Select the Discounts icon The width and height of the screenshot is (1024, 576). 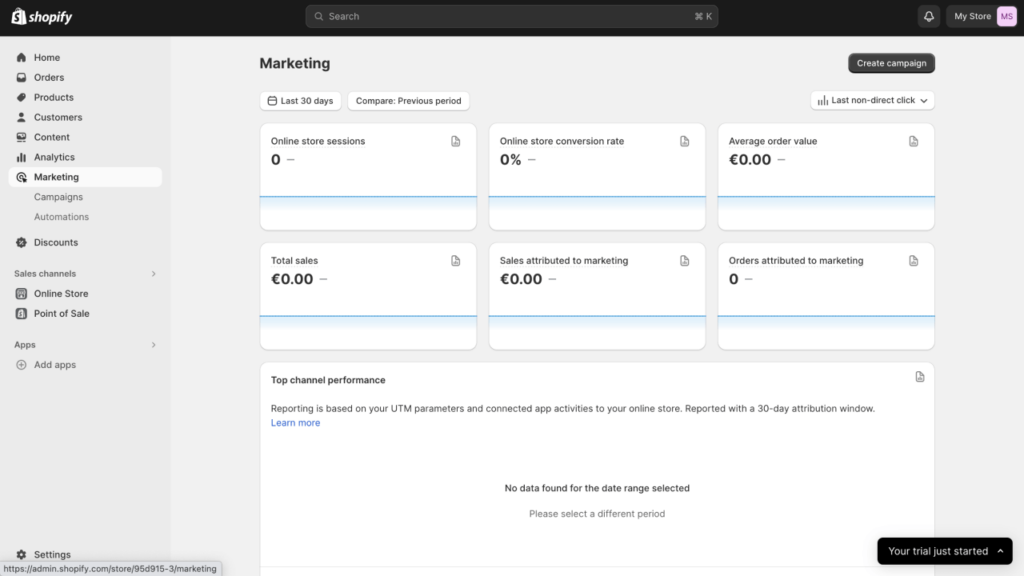[x=20, y=242]
